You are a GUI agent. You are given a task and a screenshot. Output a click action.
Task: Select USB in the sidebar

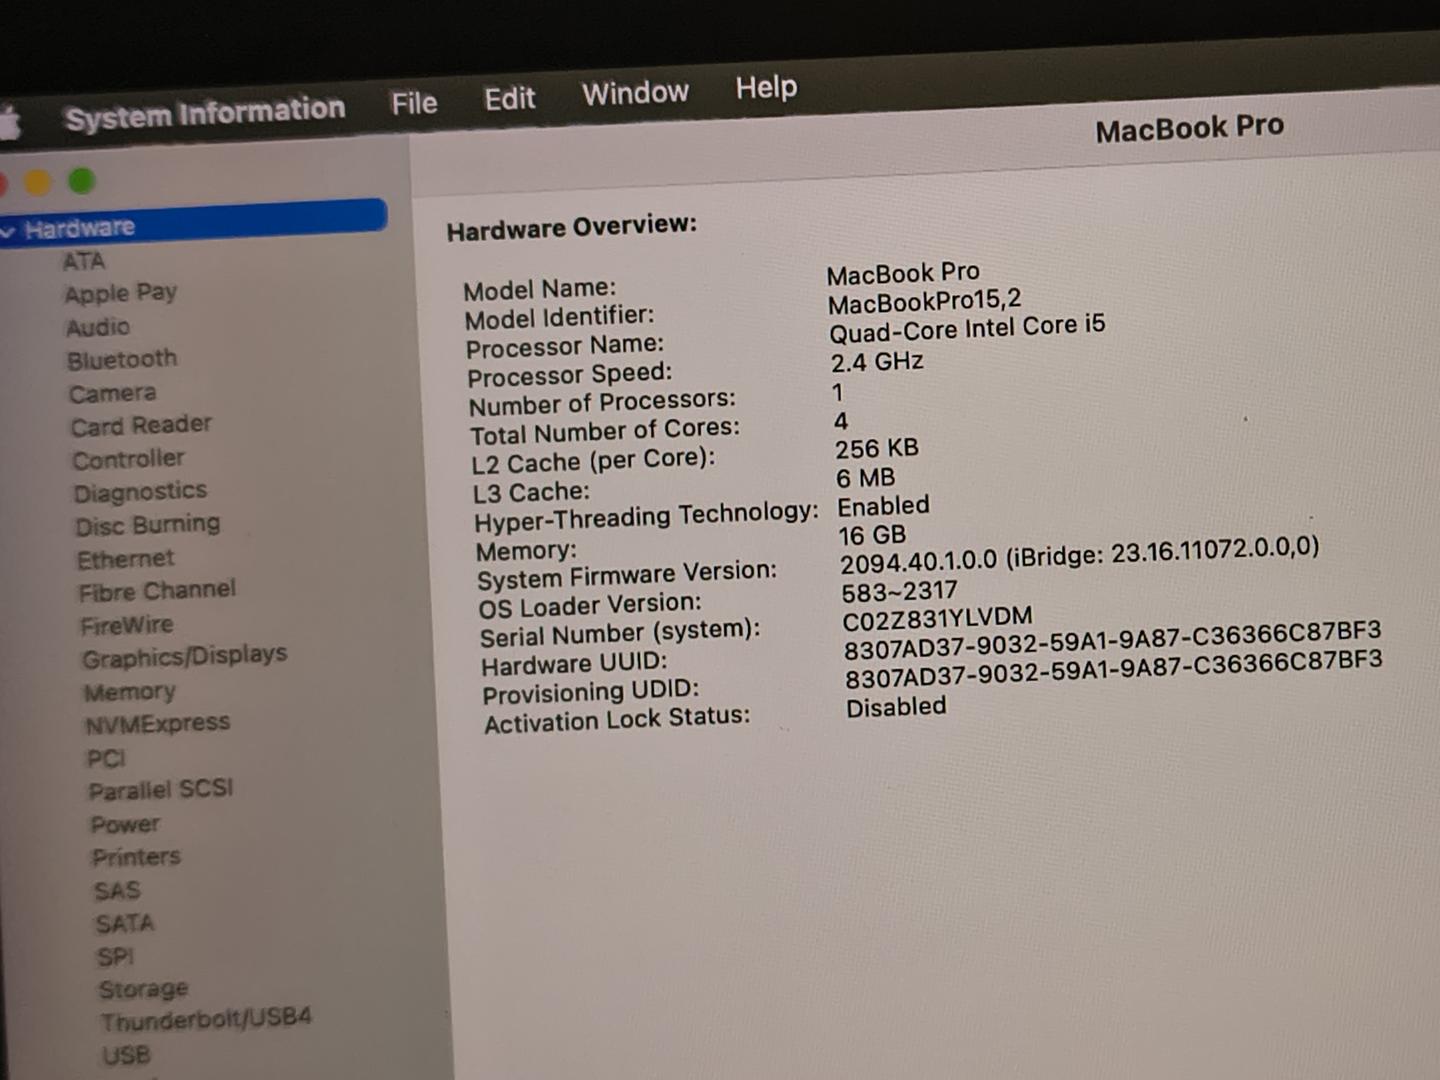[x=126, y=1055]
